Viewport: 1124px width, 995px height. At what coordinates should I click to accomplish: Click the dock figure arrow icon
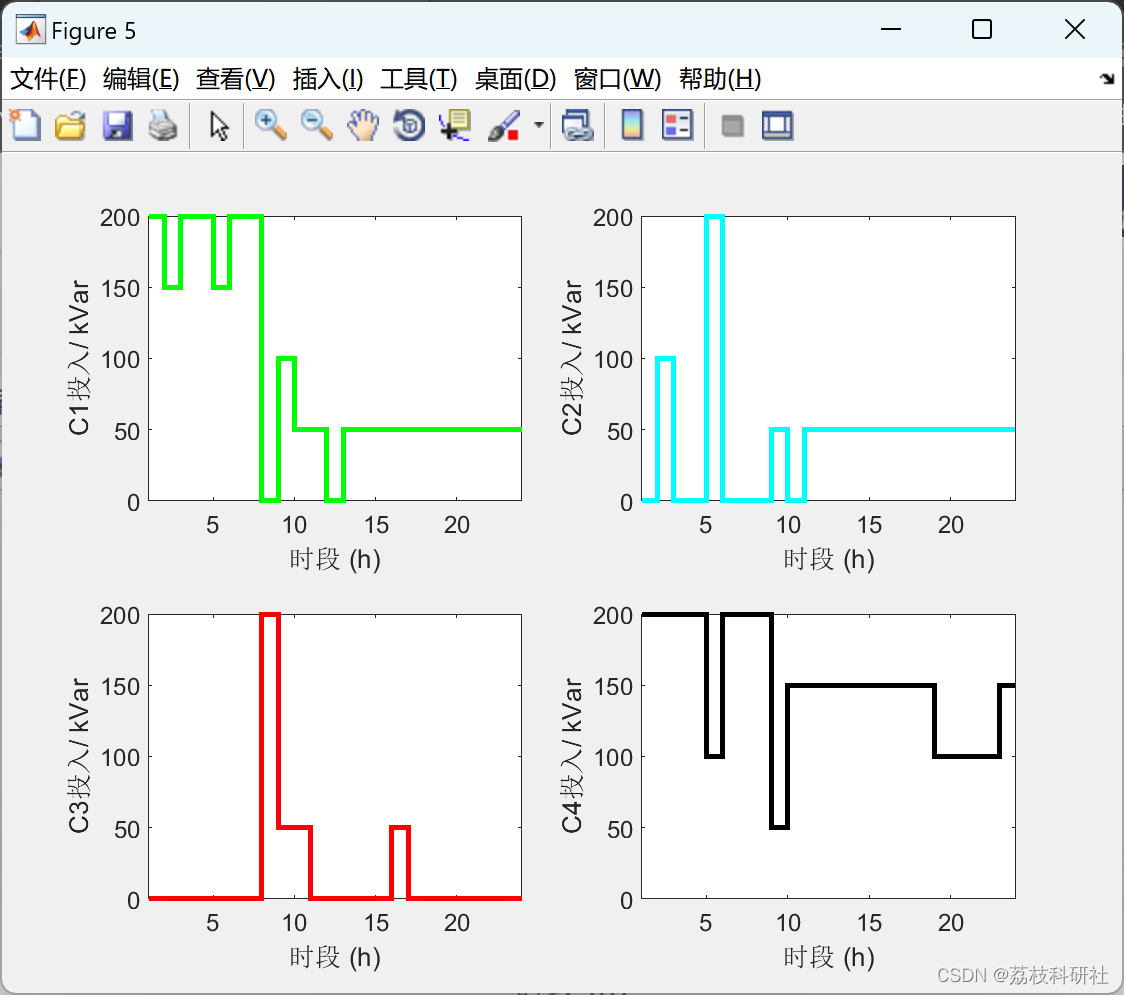coord(1107,79)
